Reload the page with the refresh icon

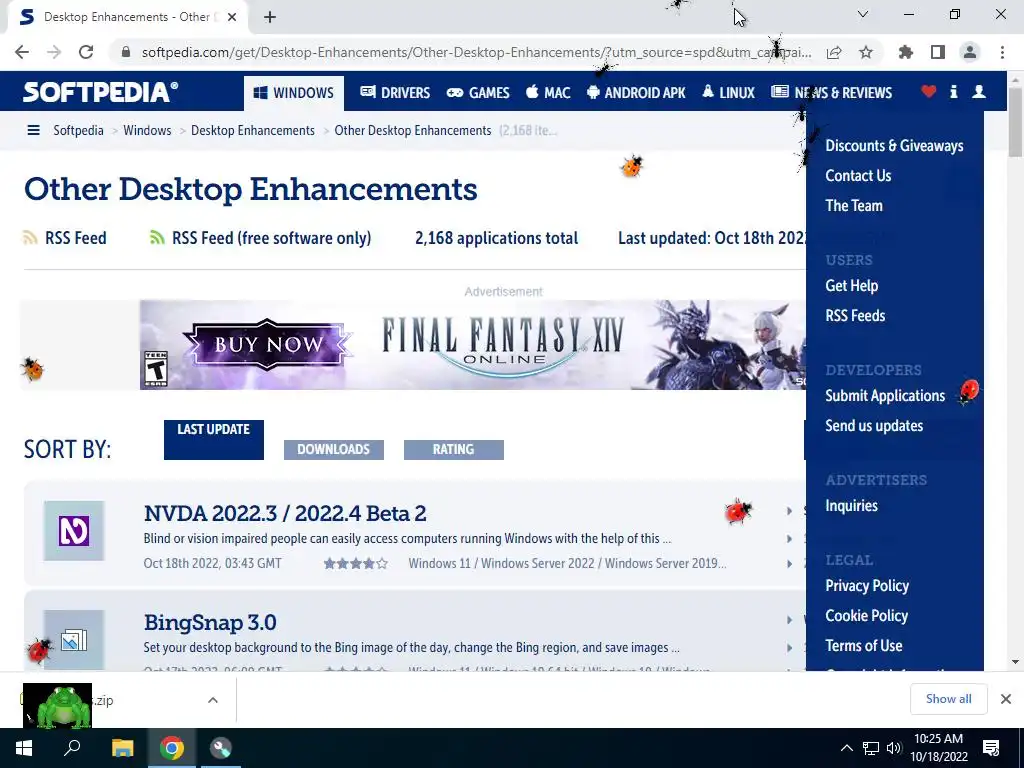[x=86, y=52]
